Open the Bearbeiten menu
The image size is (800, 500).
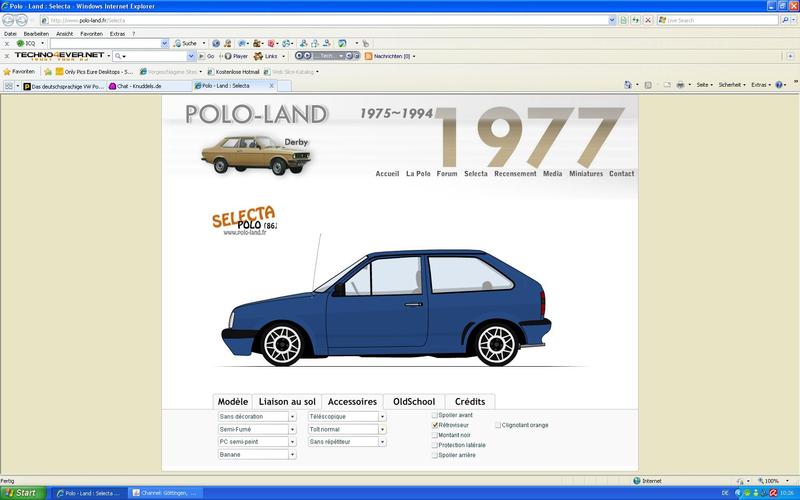[x=36, y=34]
